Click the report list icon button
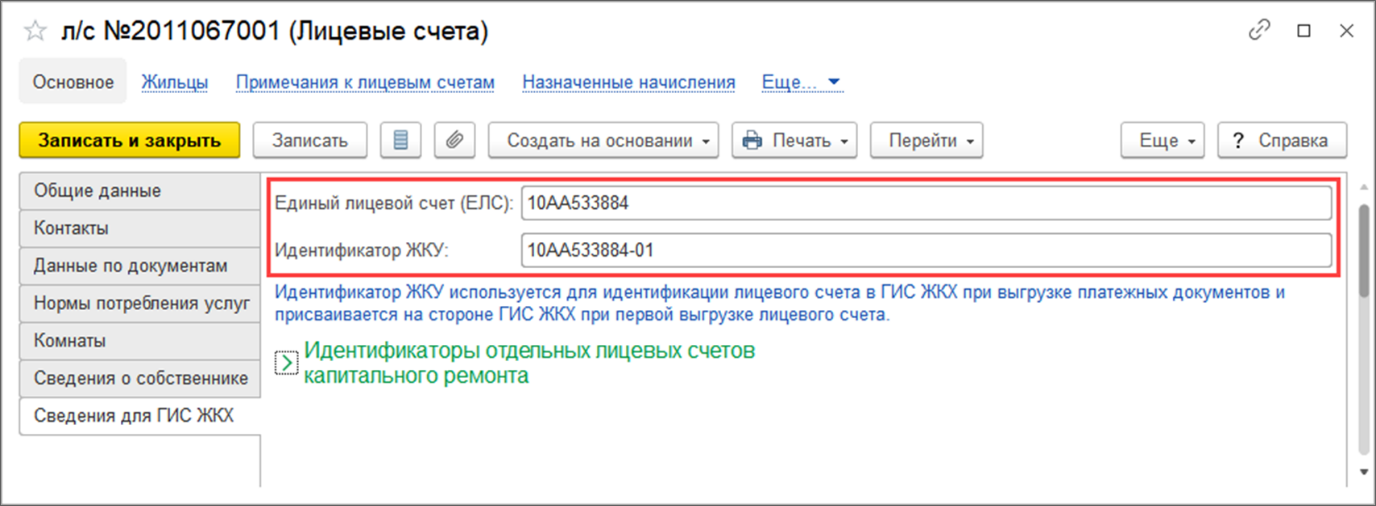 [x=401, y=141]
